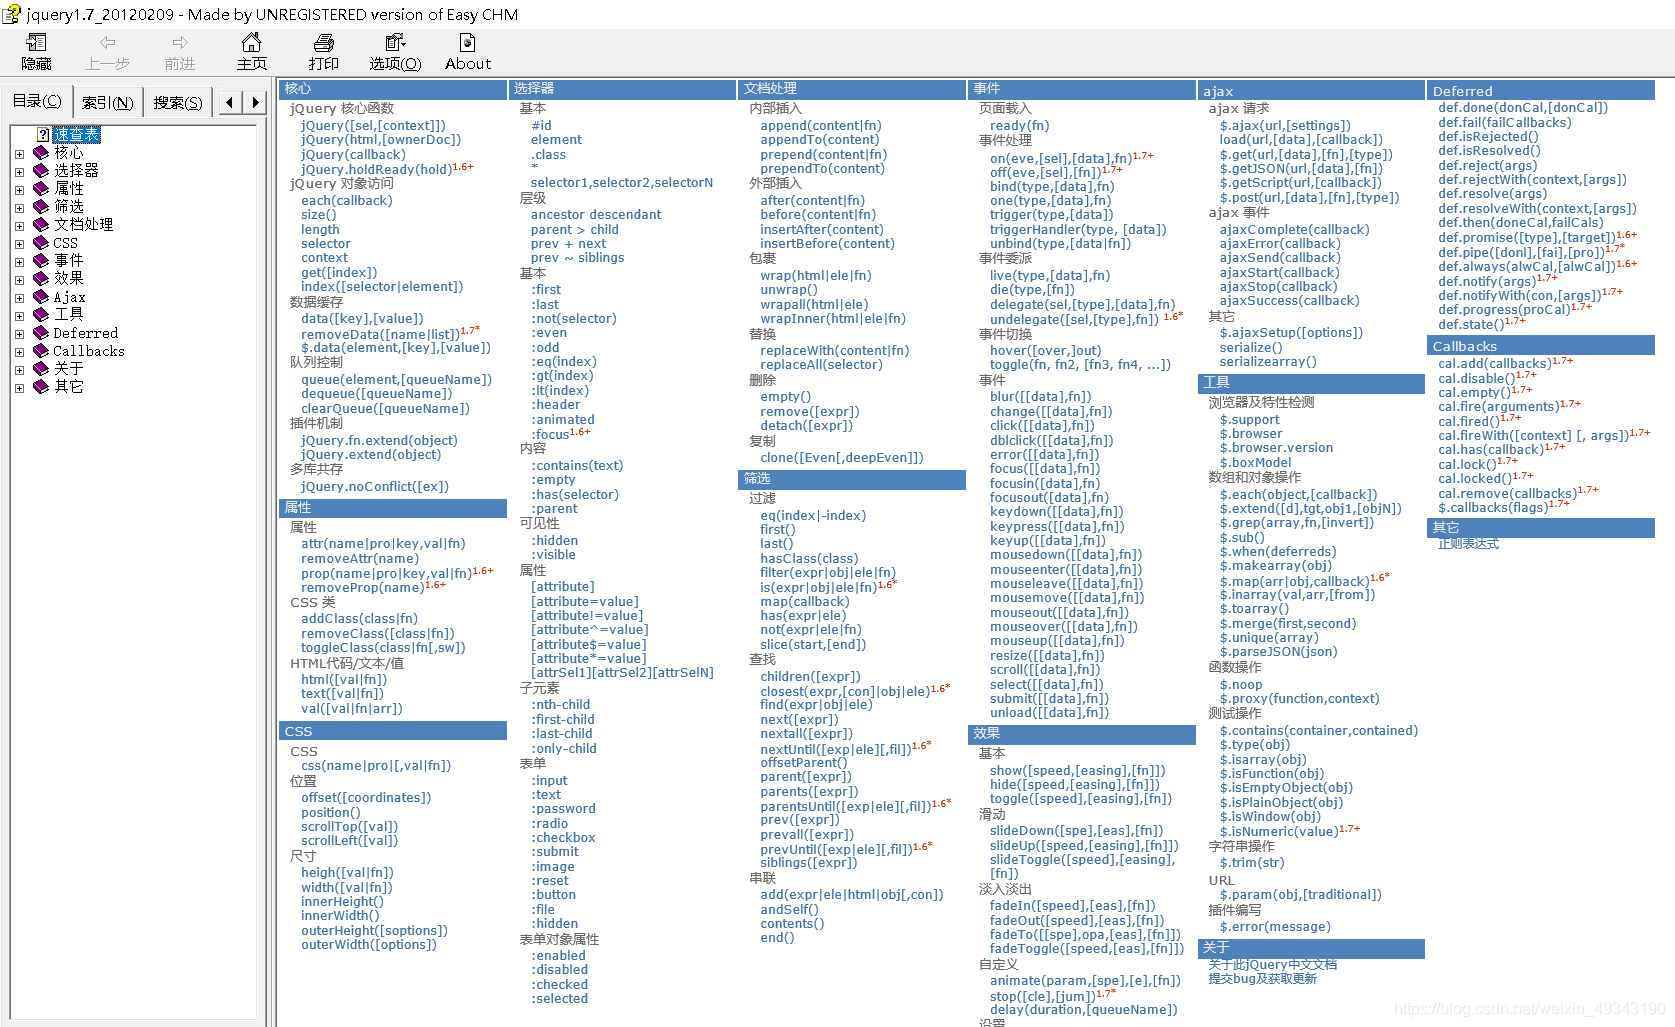Expand the 文档处理 tree node
1675x1027 pixels.
[19, 226]
